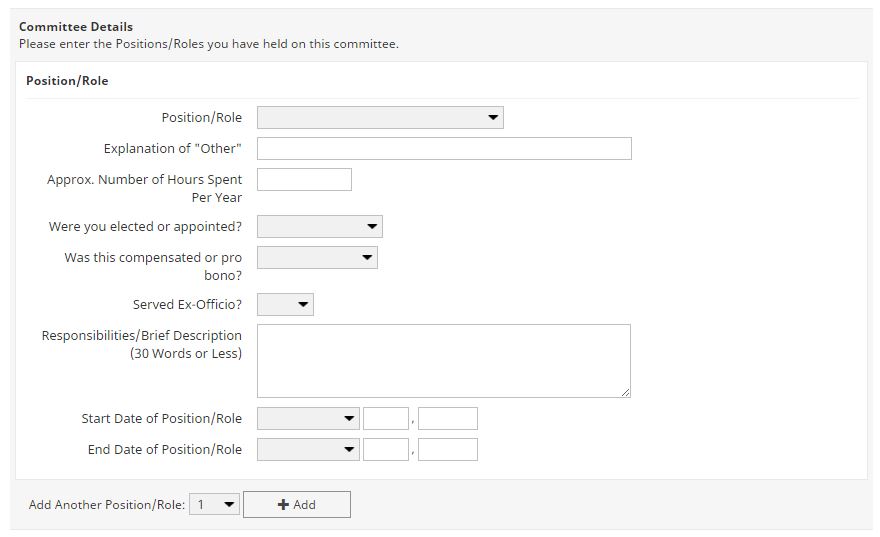The image size is (880, 537).
Task: Click the Start Date year field
Action: (x=447, y=419)
